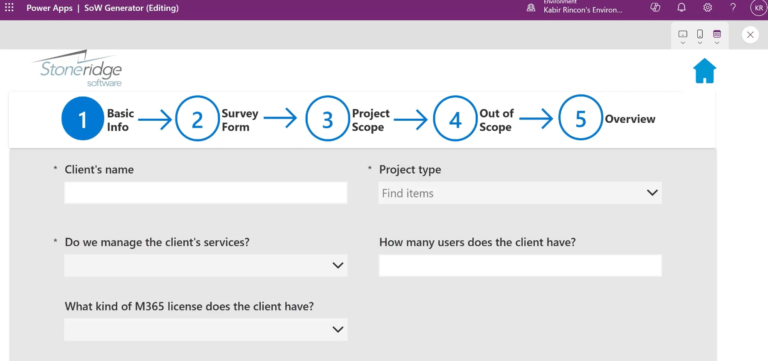Expand the M365 license dropdown
768x361 pixels.
[x=206, y=329]
